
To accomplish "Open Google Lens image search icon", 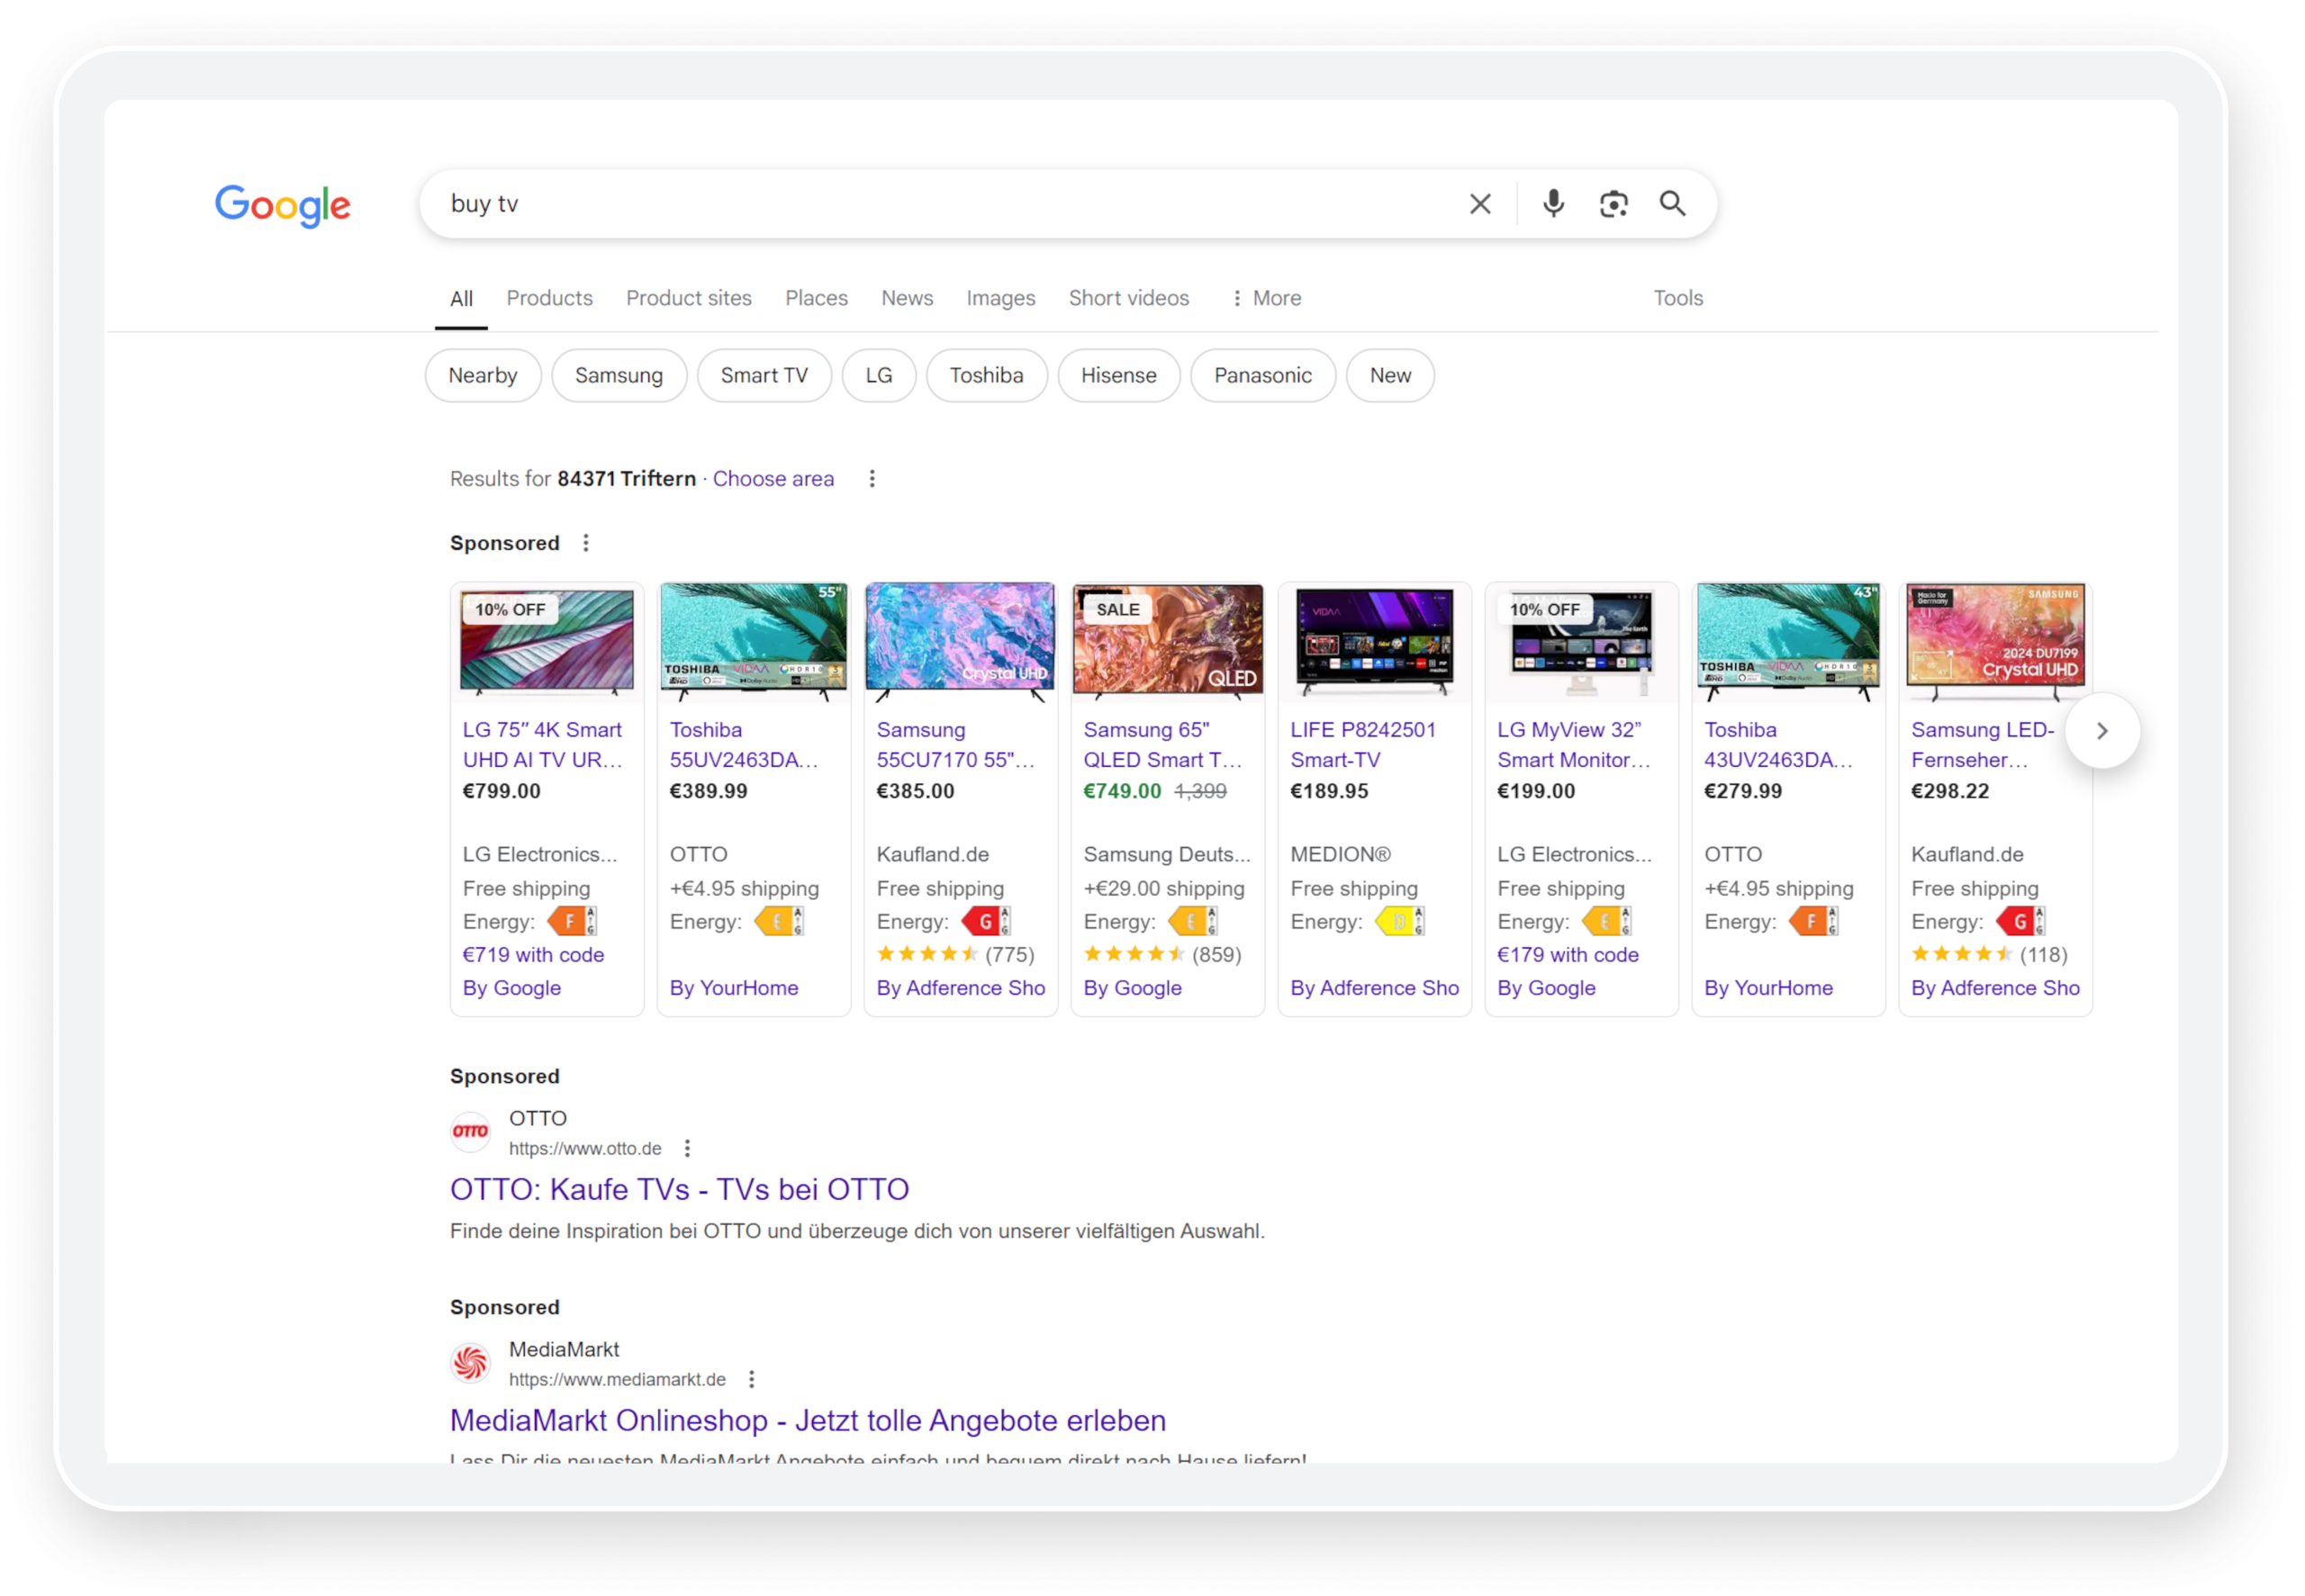I will click(x=1613, y=204).
